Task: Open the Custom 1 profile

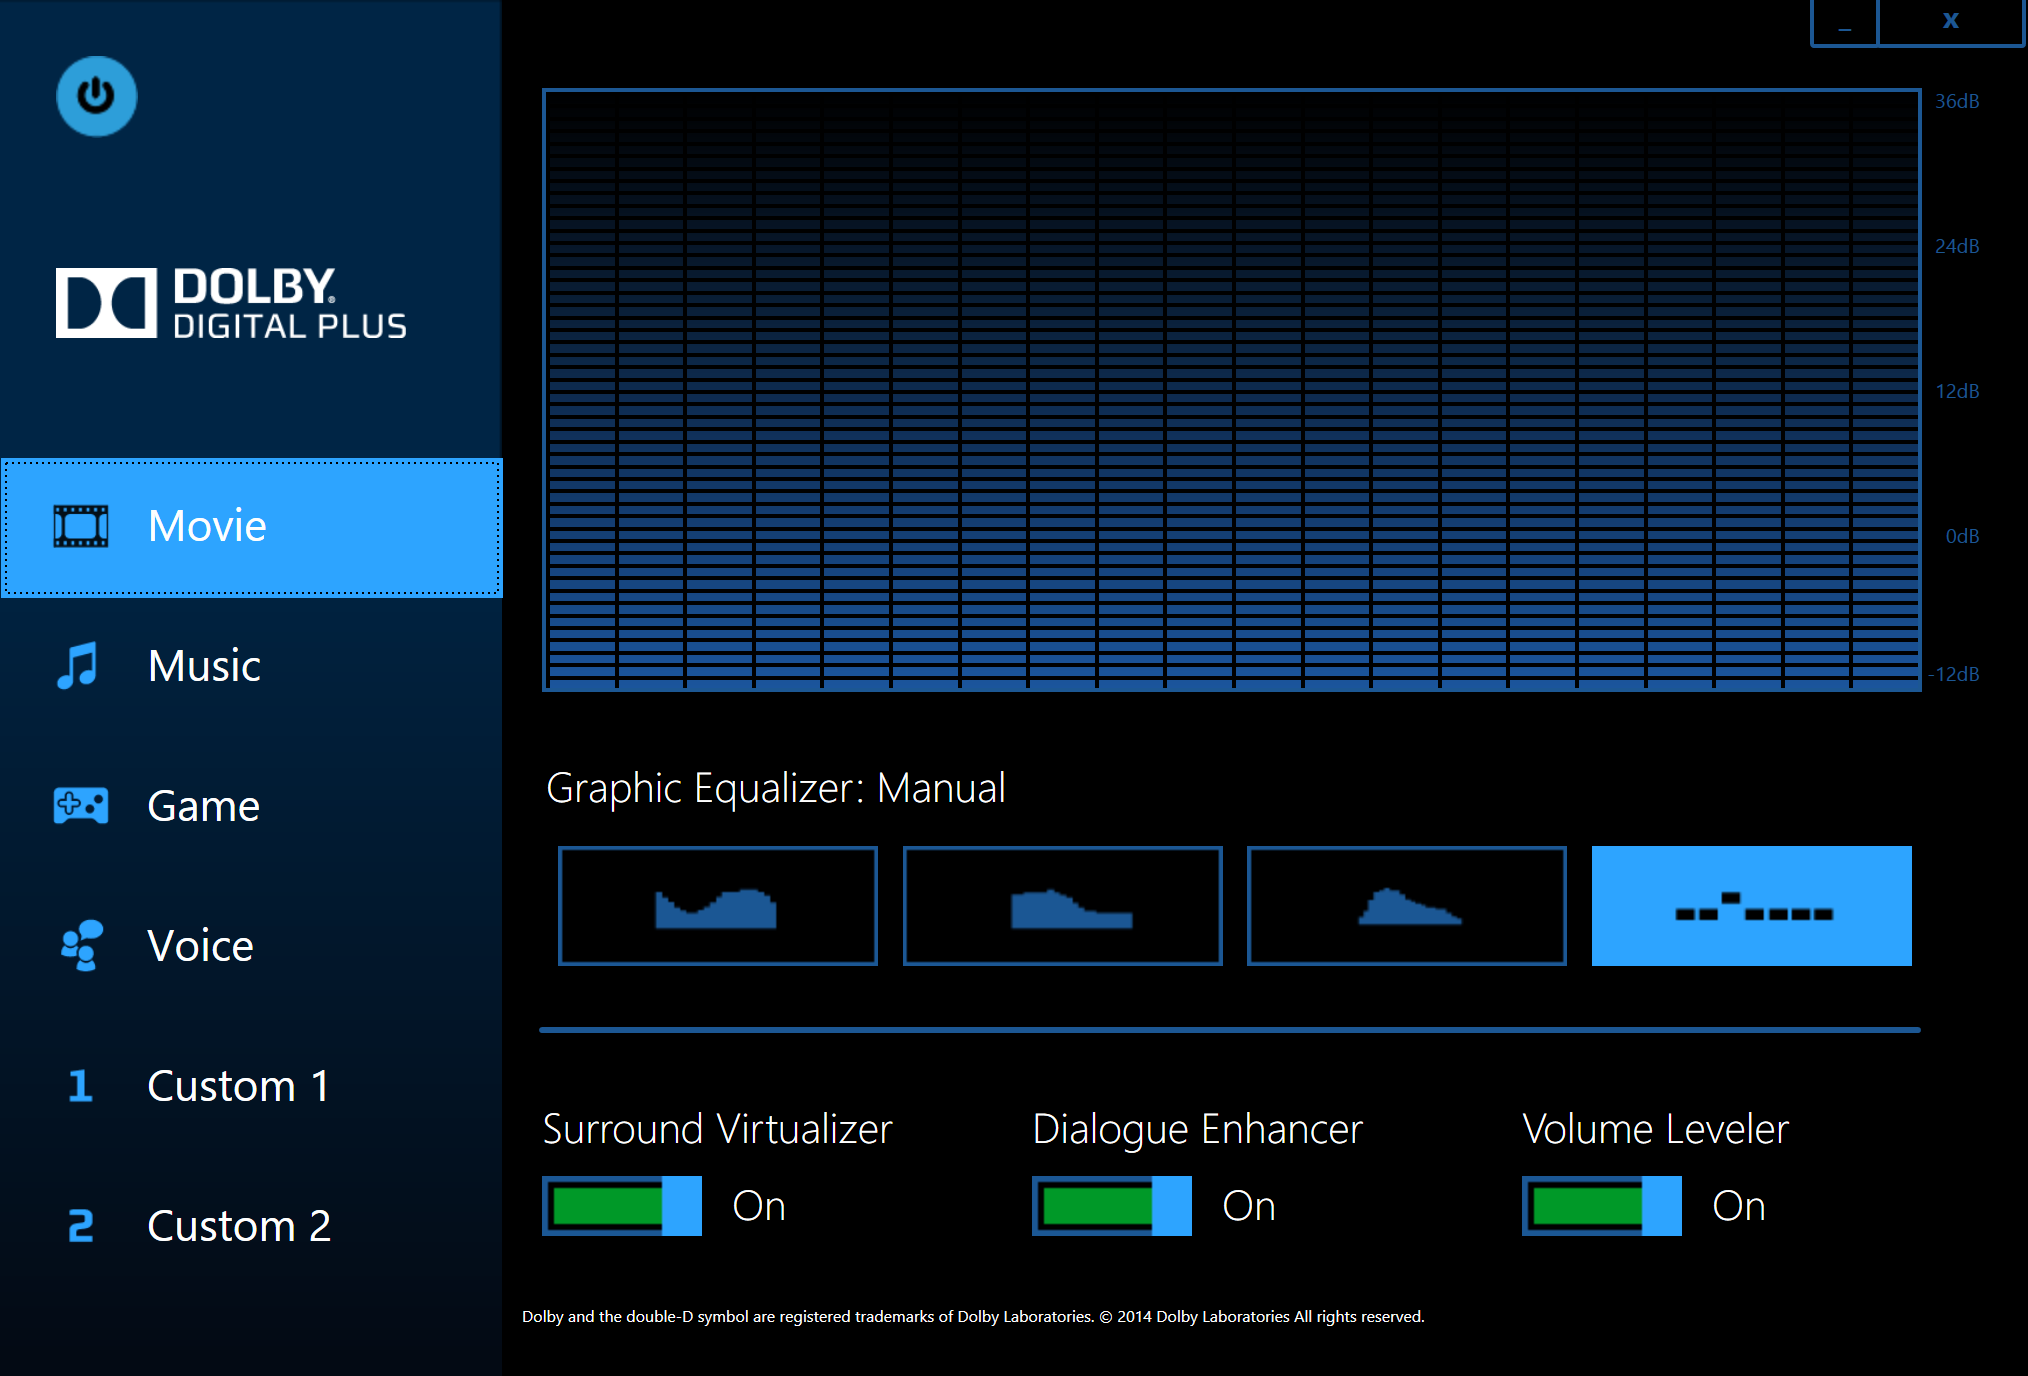Action: pos(252,1086)
